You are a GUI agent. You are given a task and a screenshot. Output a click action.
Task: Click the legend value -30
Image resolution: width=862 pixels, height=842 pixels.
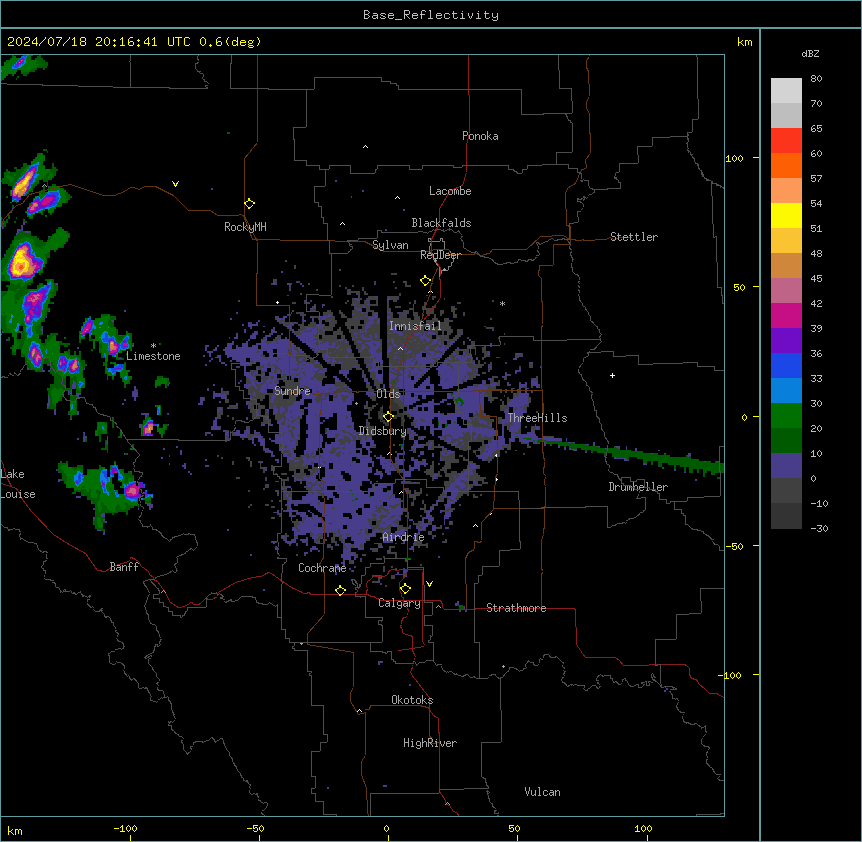819,528
